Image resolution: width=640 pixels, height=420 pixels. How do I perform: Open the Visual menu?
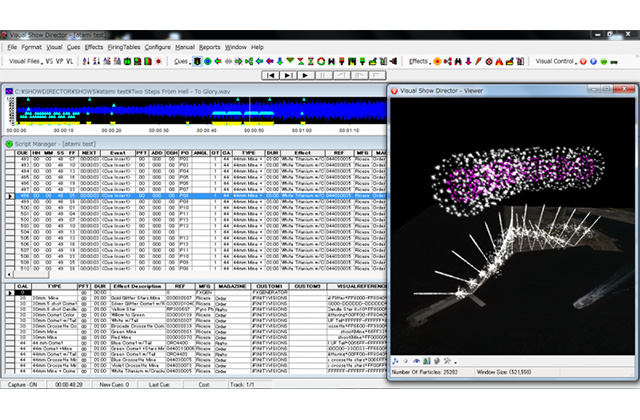pyautogui.click(x=54, y=47)
